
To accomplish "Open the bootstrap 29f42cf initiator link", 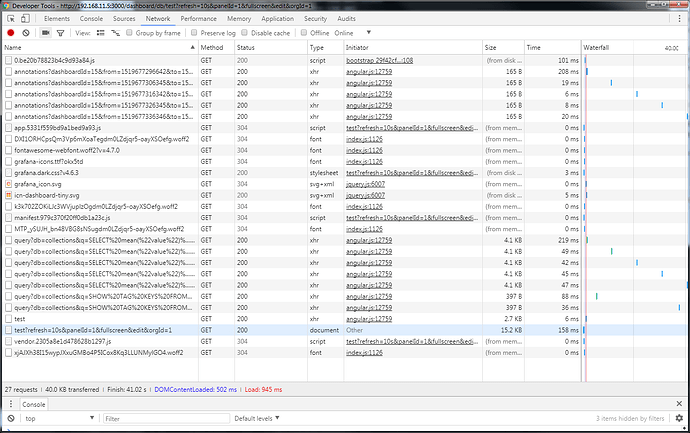I will 379,60.
